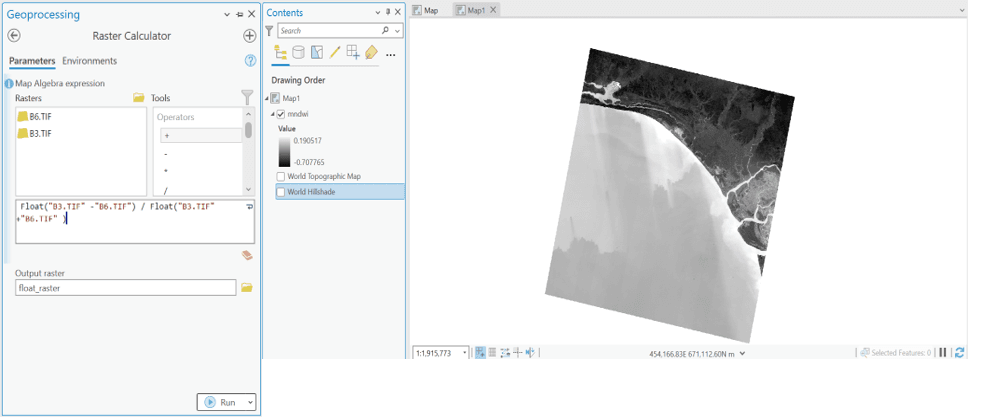Viewport: 987px width, 417px height.
Task: Click the List By Drawing Order icon
Action: click(x=280, y=53)
